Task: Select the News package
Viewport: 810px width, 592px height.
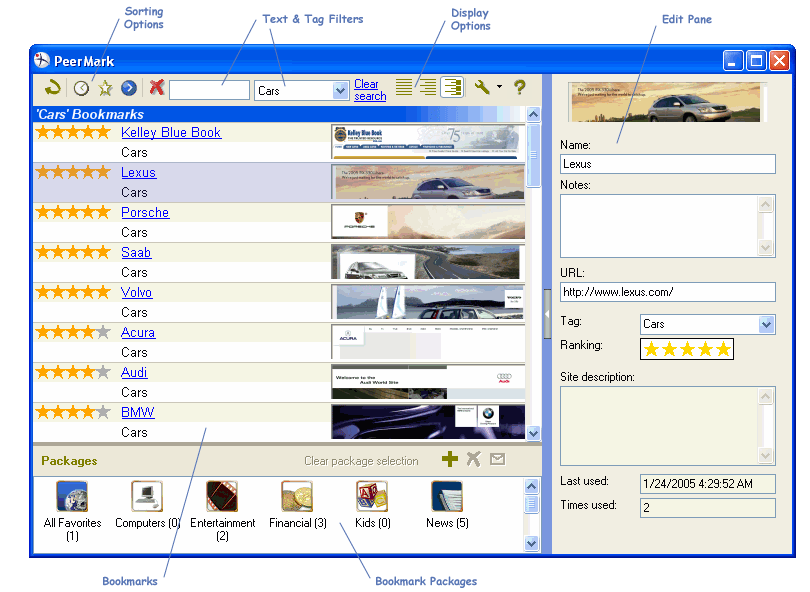Action: click(447, 505)
